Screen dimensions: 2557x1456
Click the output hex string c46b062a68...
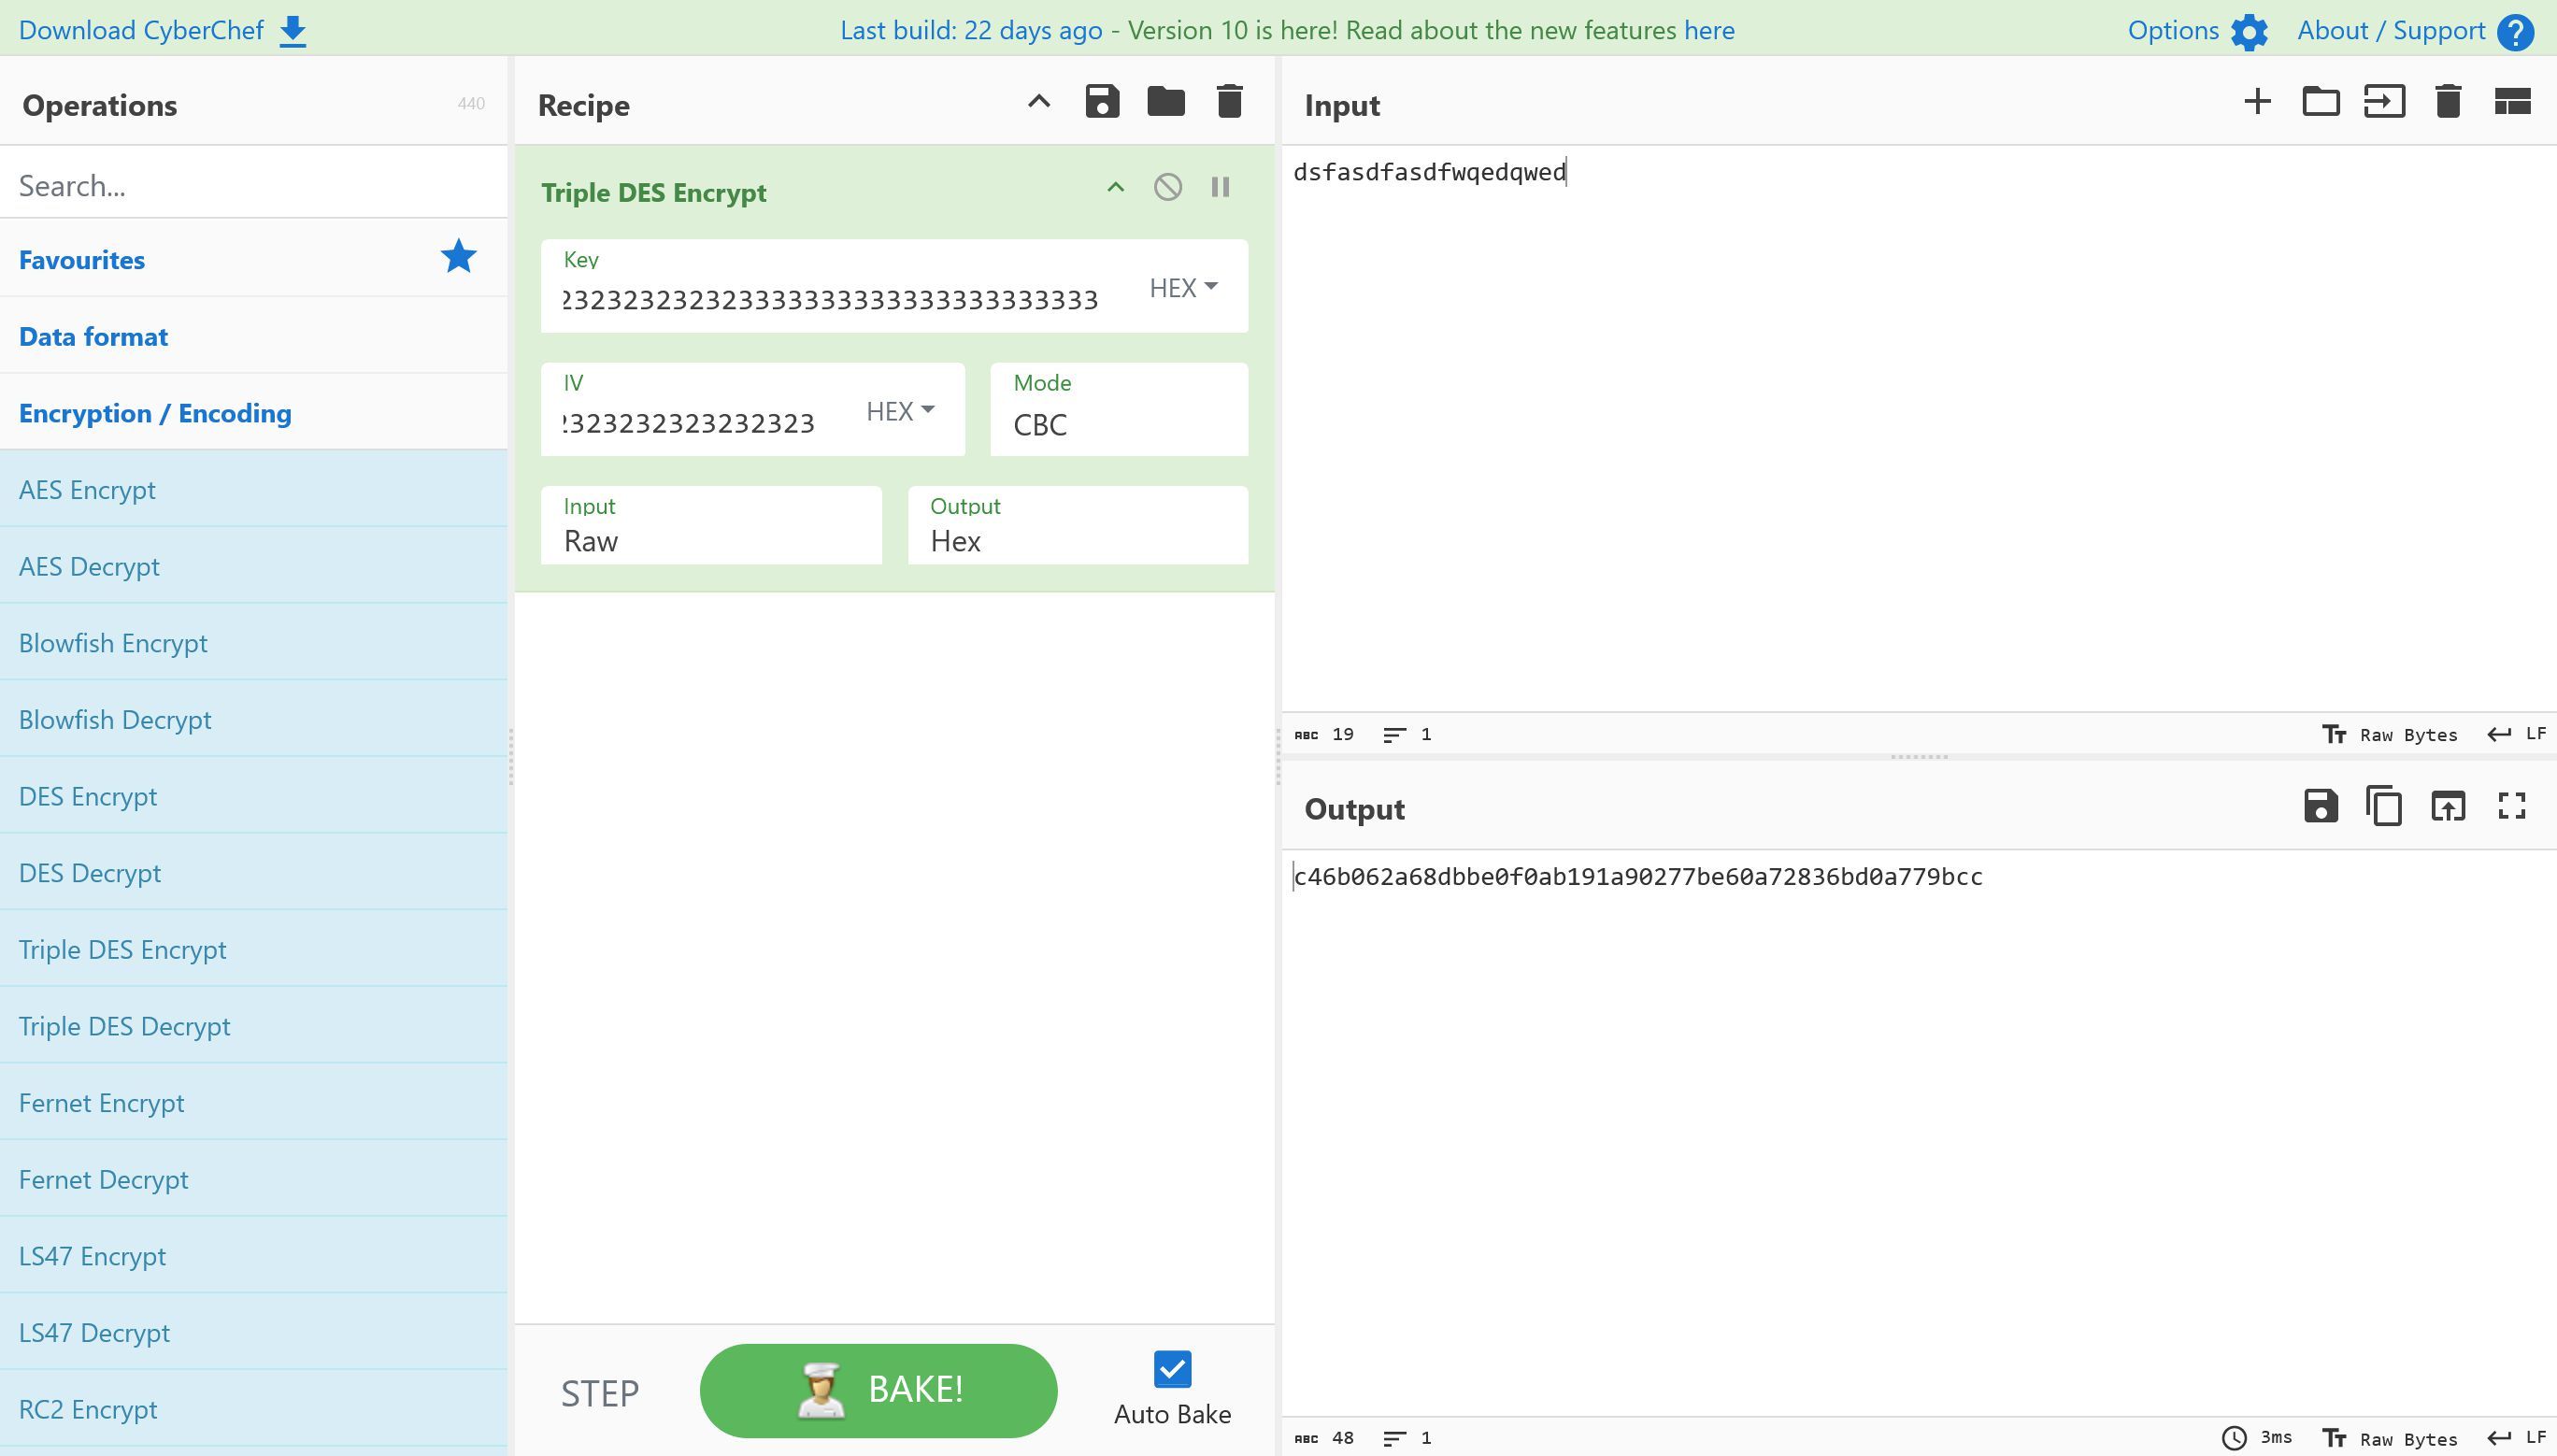point(1638,877)
